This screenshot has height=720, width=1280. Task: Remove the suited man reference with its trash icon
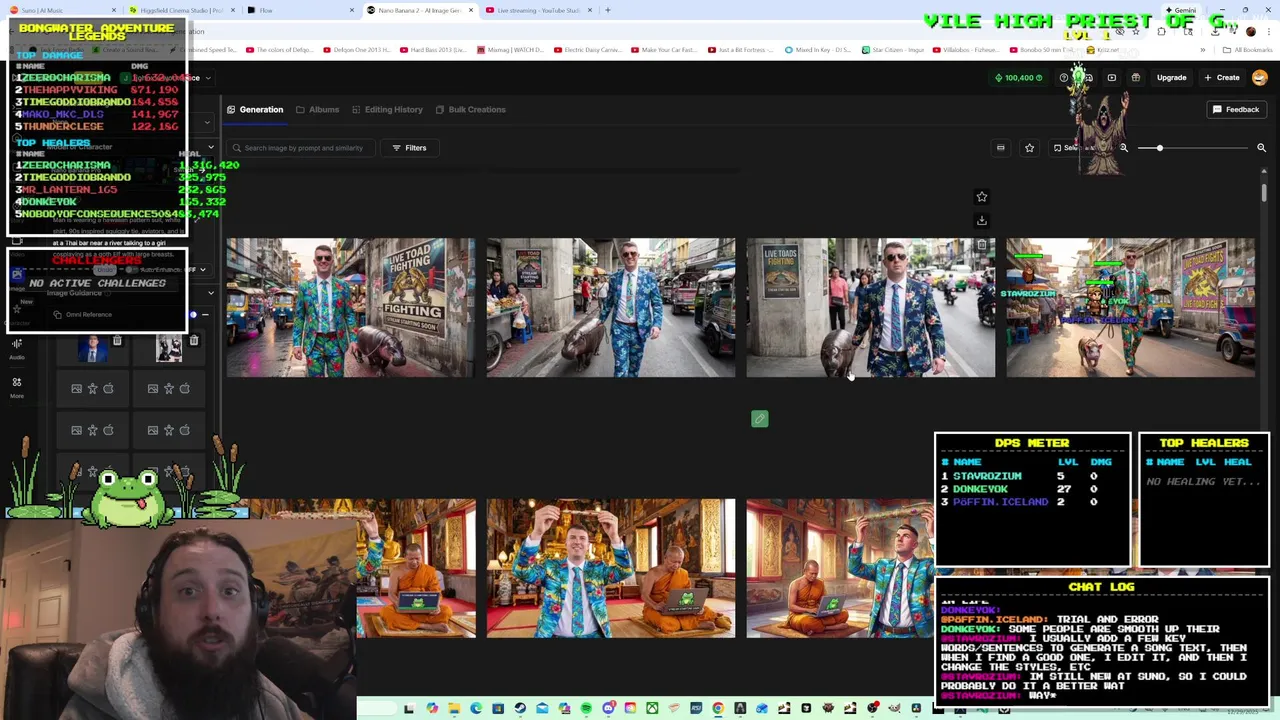point(117,341)
